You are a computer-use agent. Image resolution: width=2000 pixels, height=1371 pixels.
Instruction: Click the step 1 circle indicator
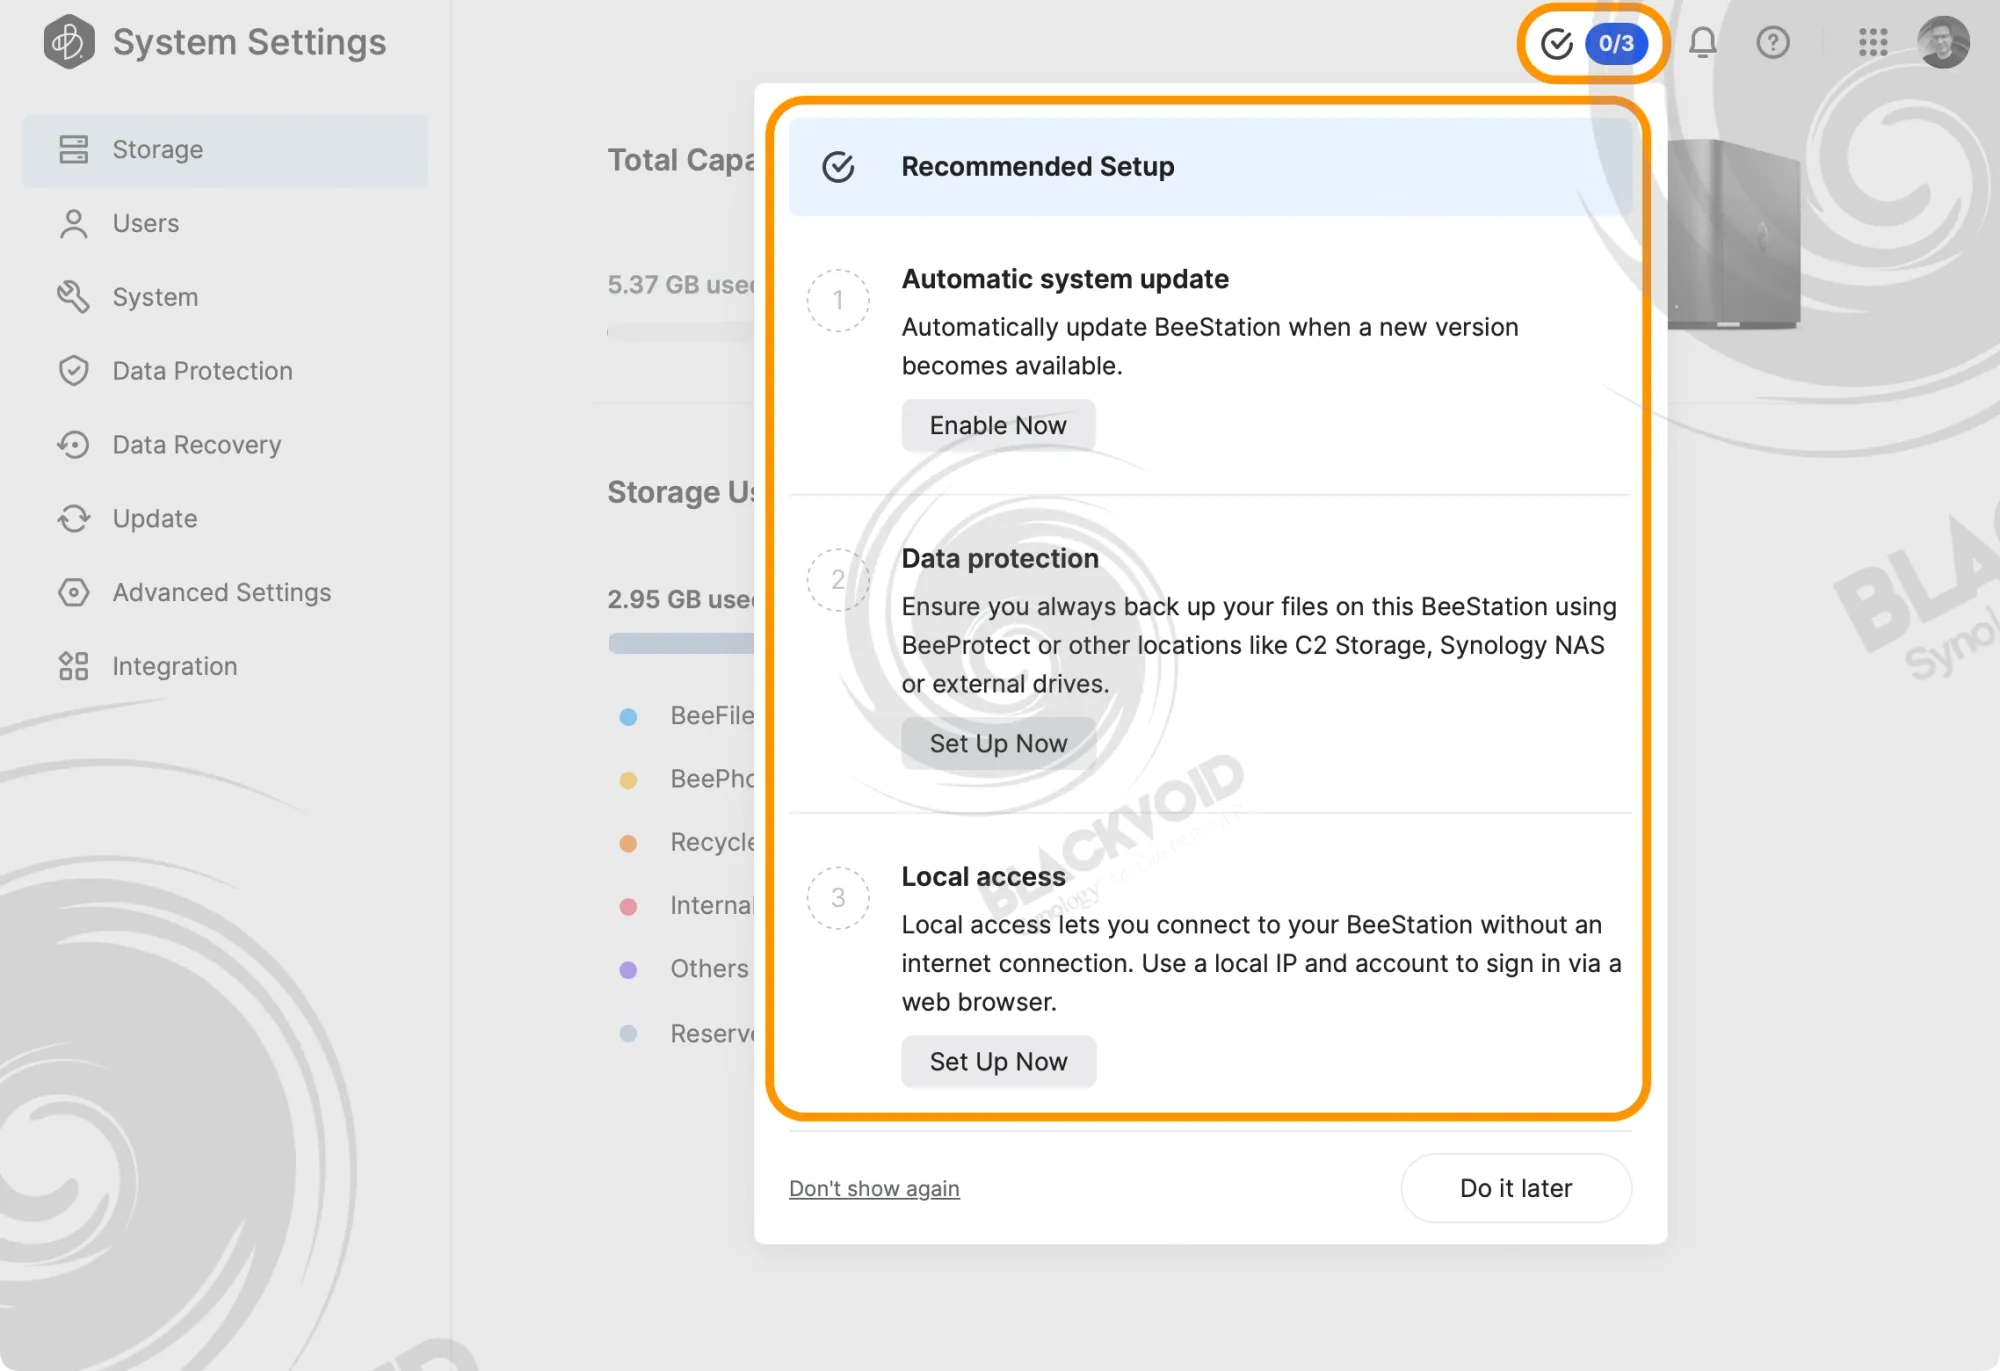pyautogui.click(x=838, y=300)
